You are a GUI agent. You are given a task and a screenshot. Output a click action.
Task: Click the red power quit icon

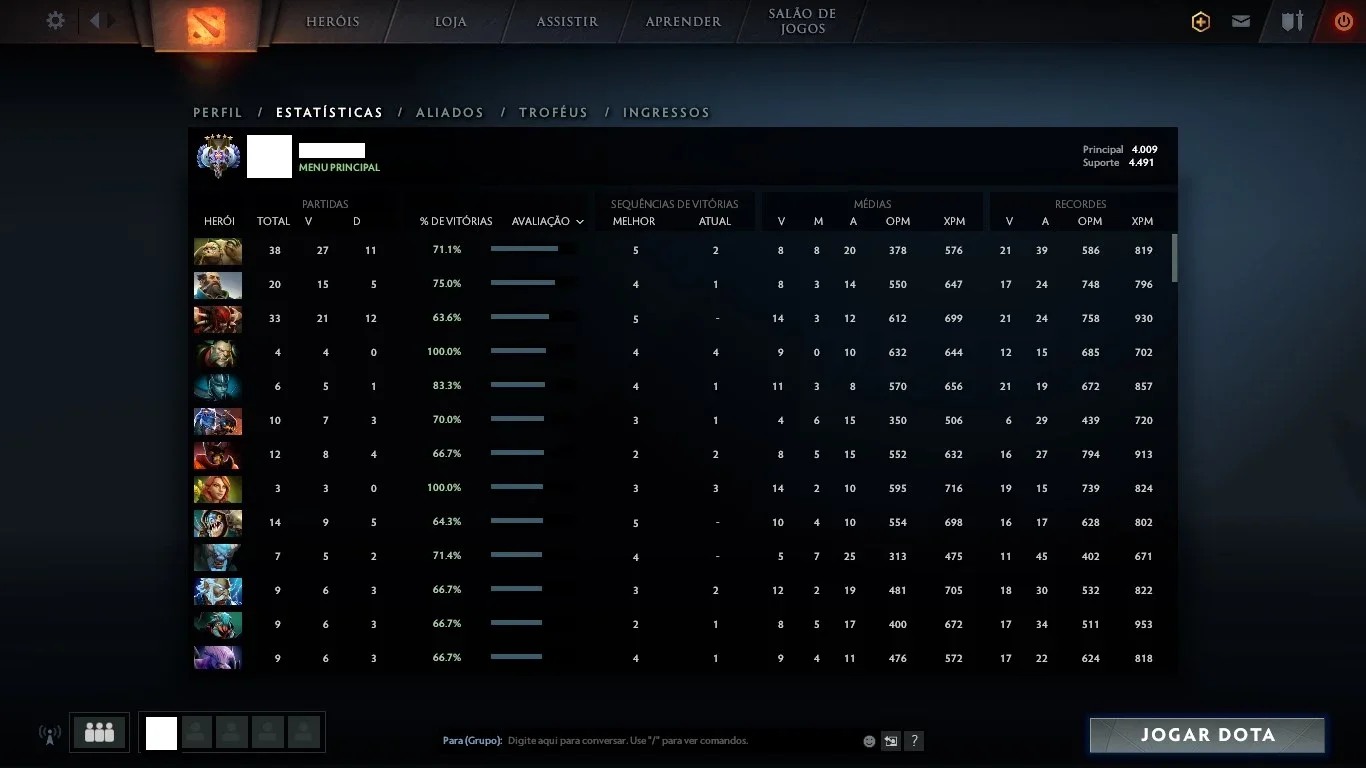(1344, 21)
